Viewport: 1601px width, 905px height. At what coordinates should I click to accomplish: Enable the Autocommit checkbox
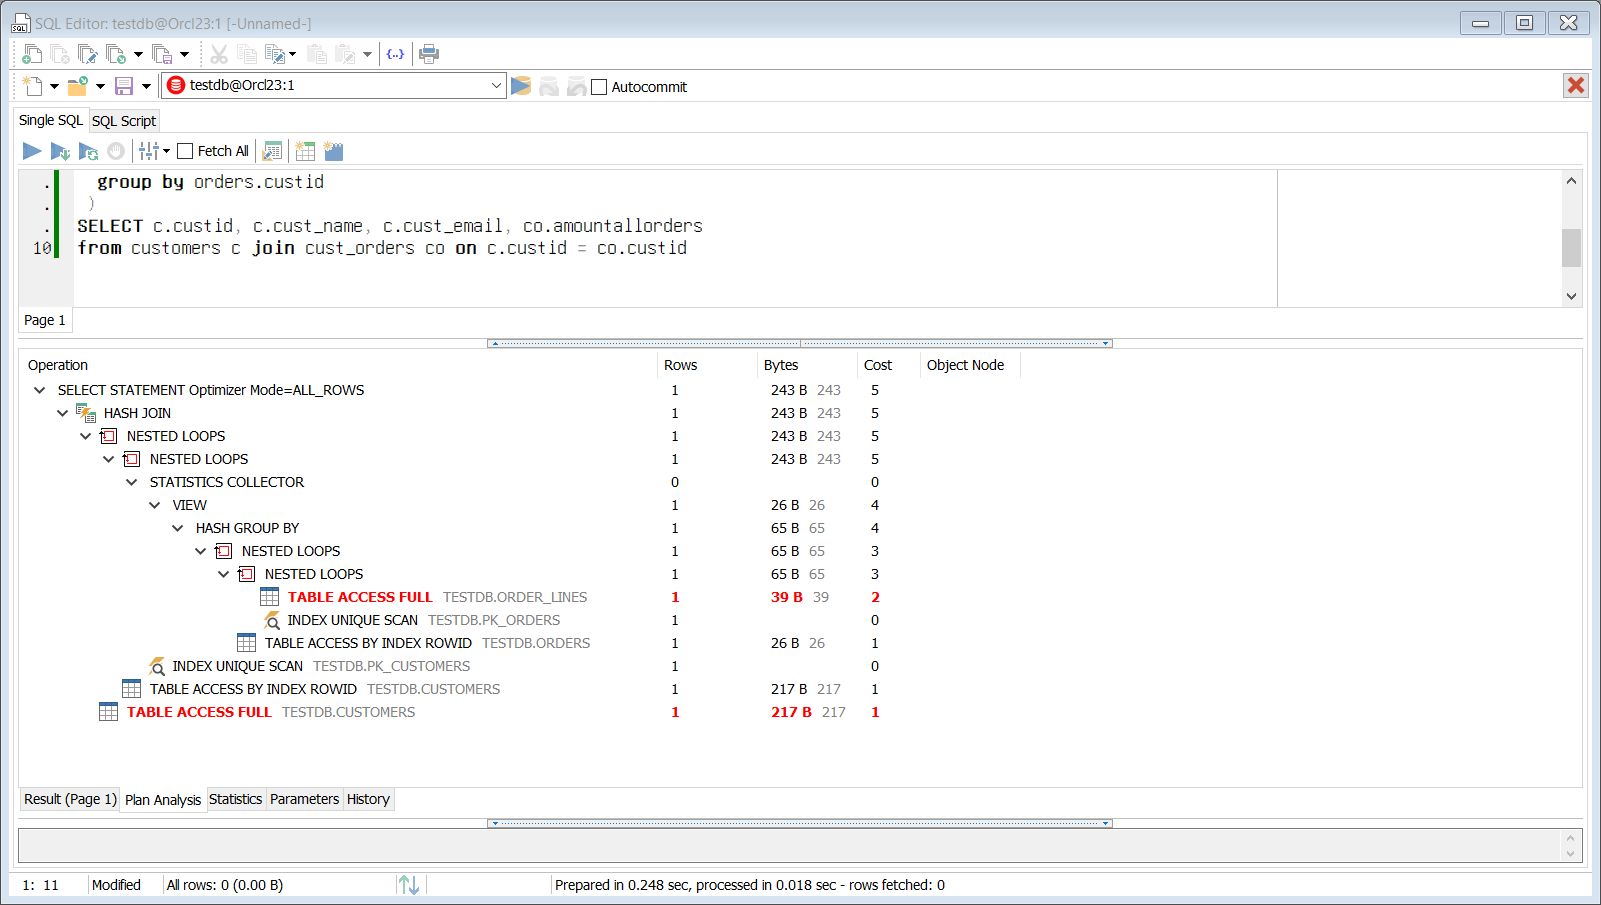(x=600, y=87)
